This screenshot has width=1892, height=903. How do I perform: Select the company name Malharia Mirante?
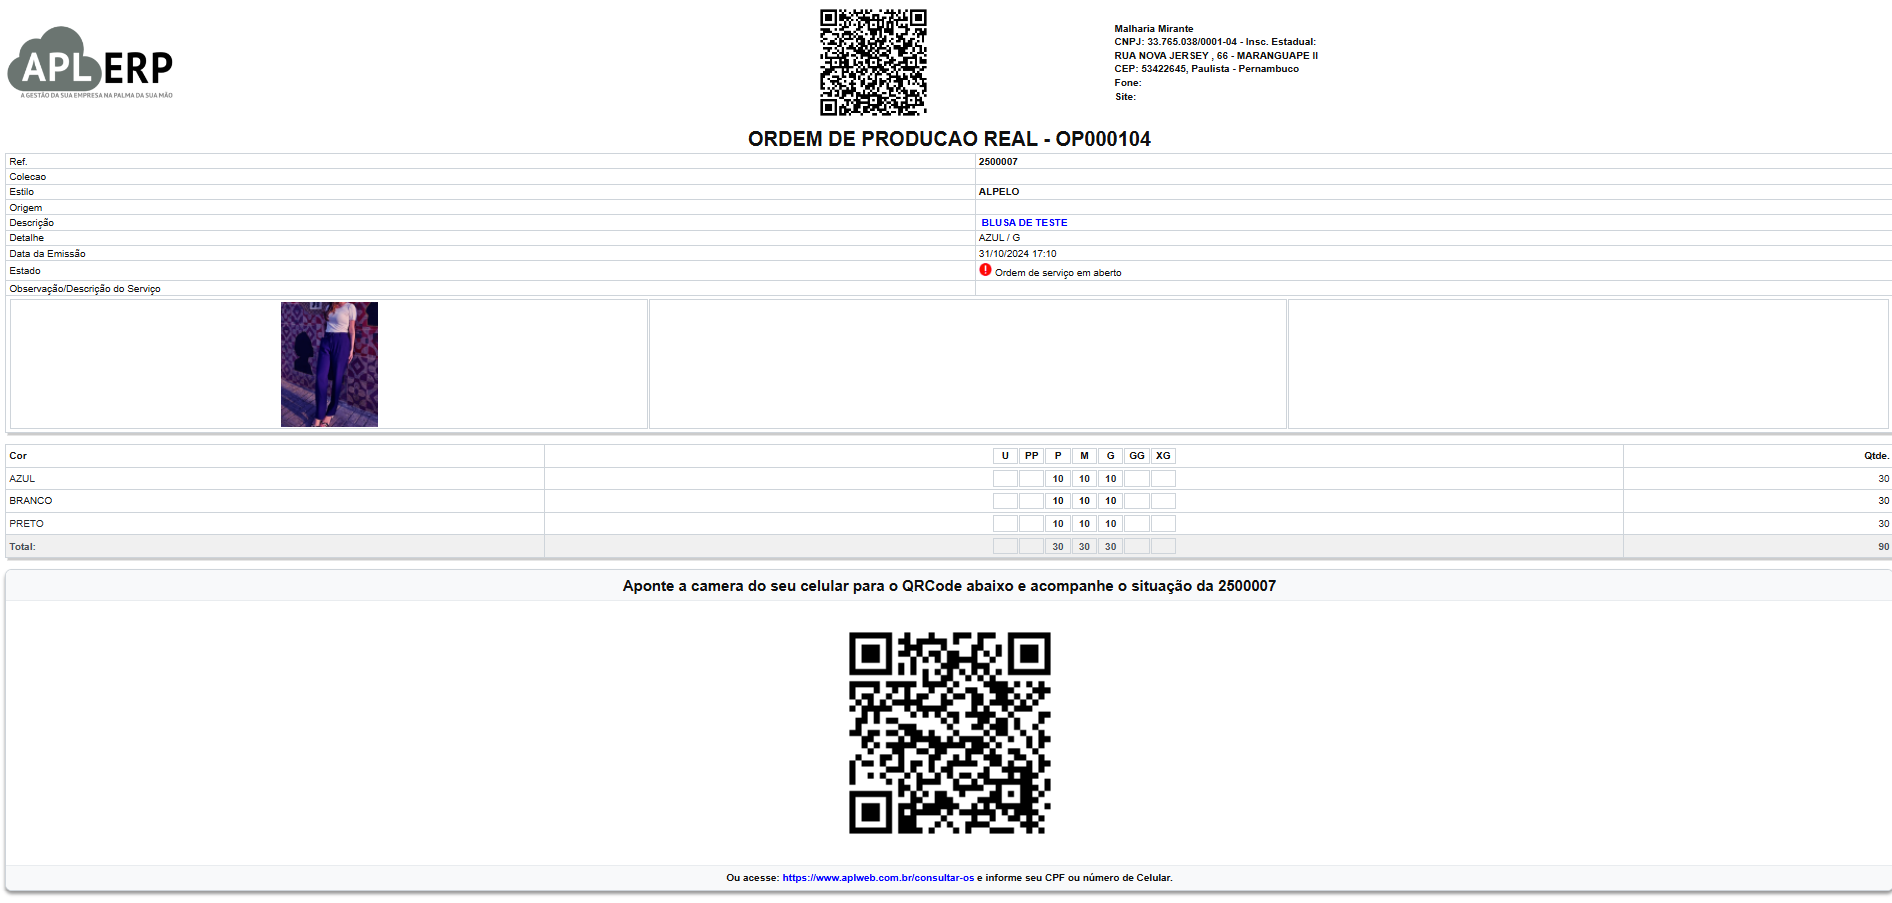(1154, 29)
